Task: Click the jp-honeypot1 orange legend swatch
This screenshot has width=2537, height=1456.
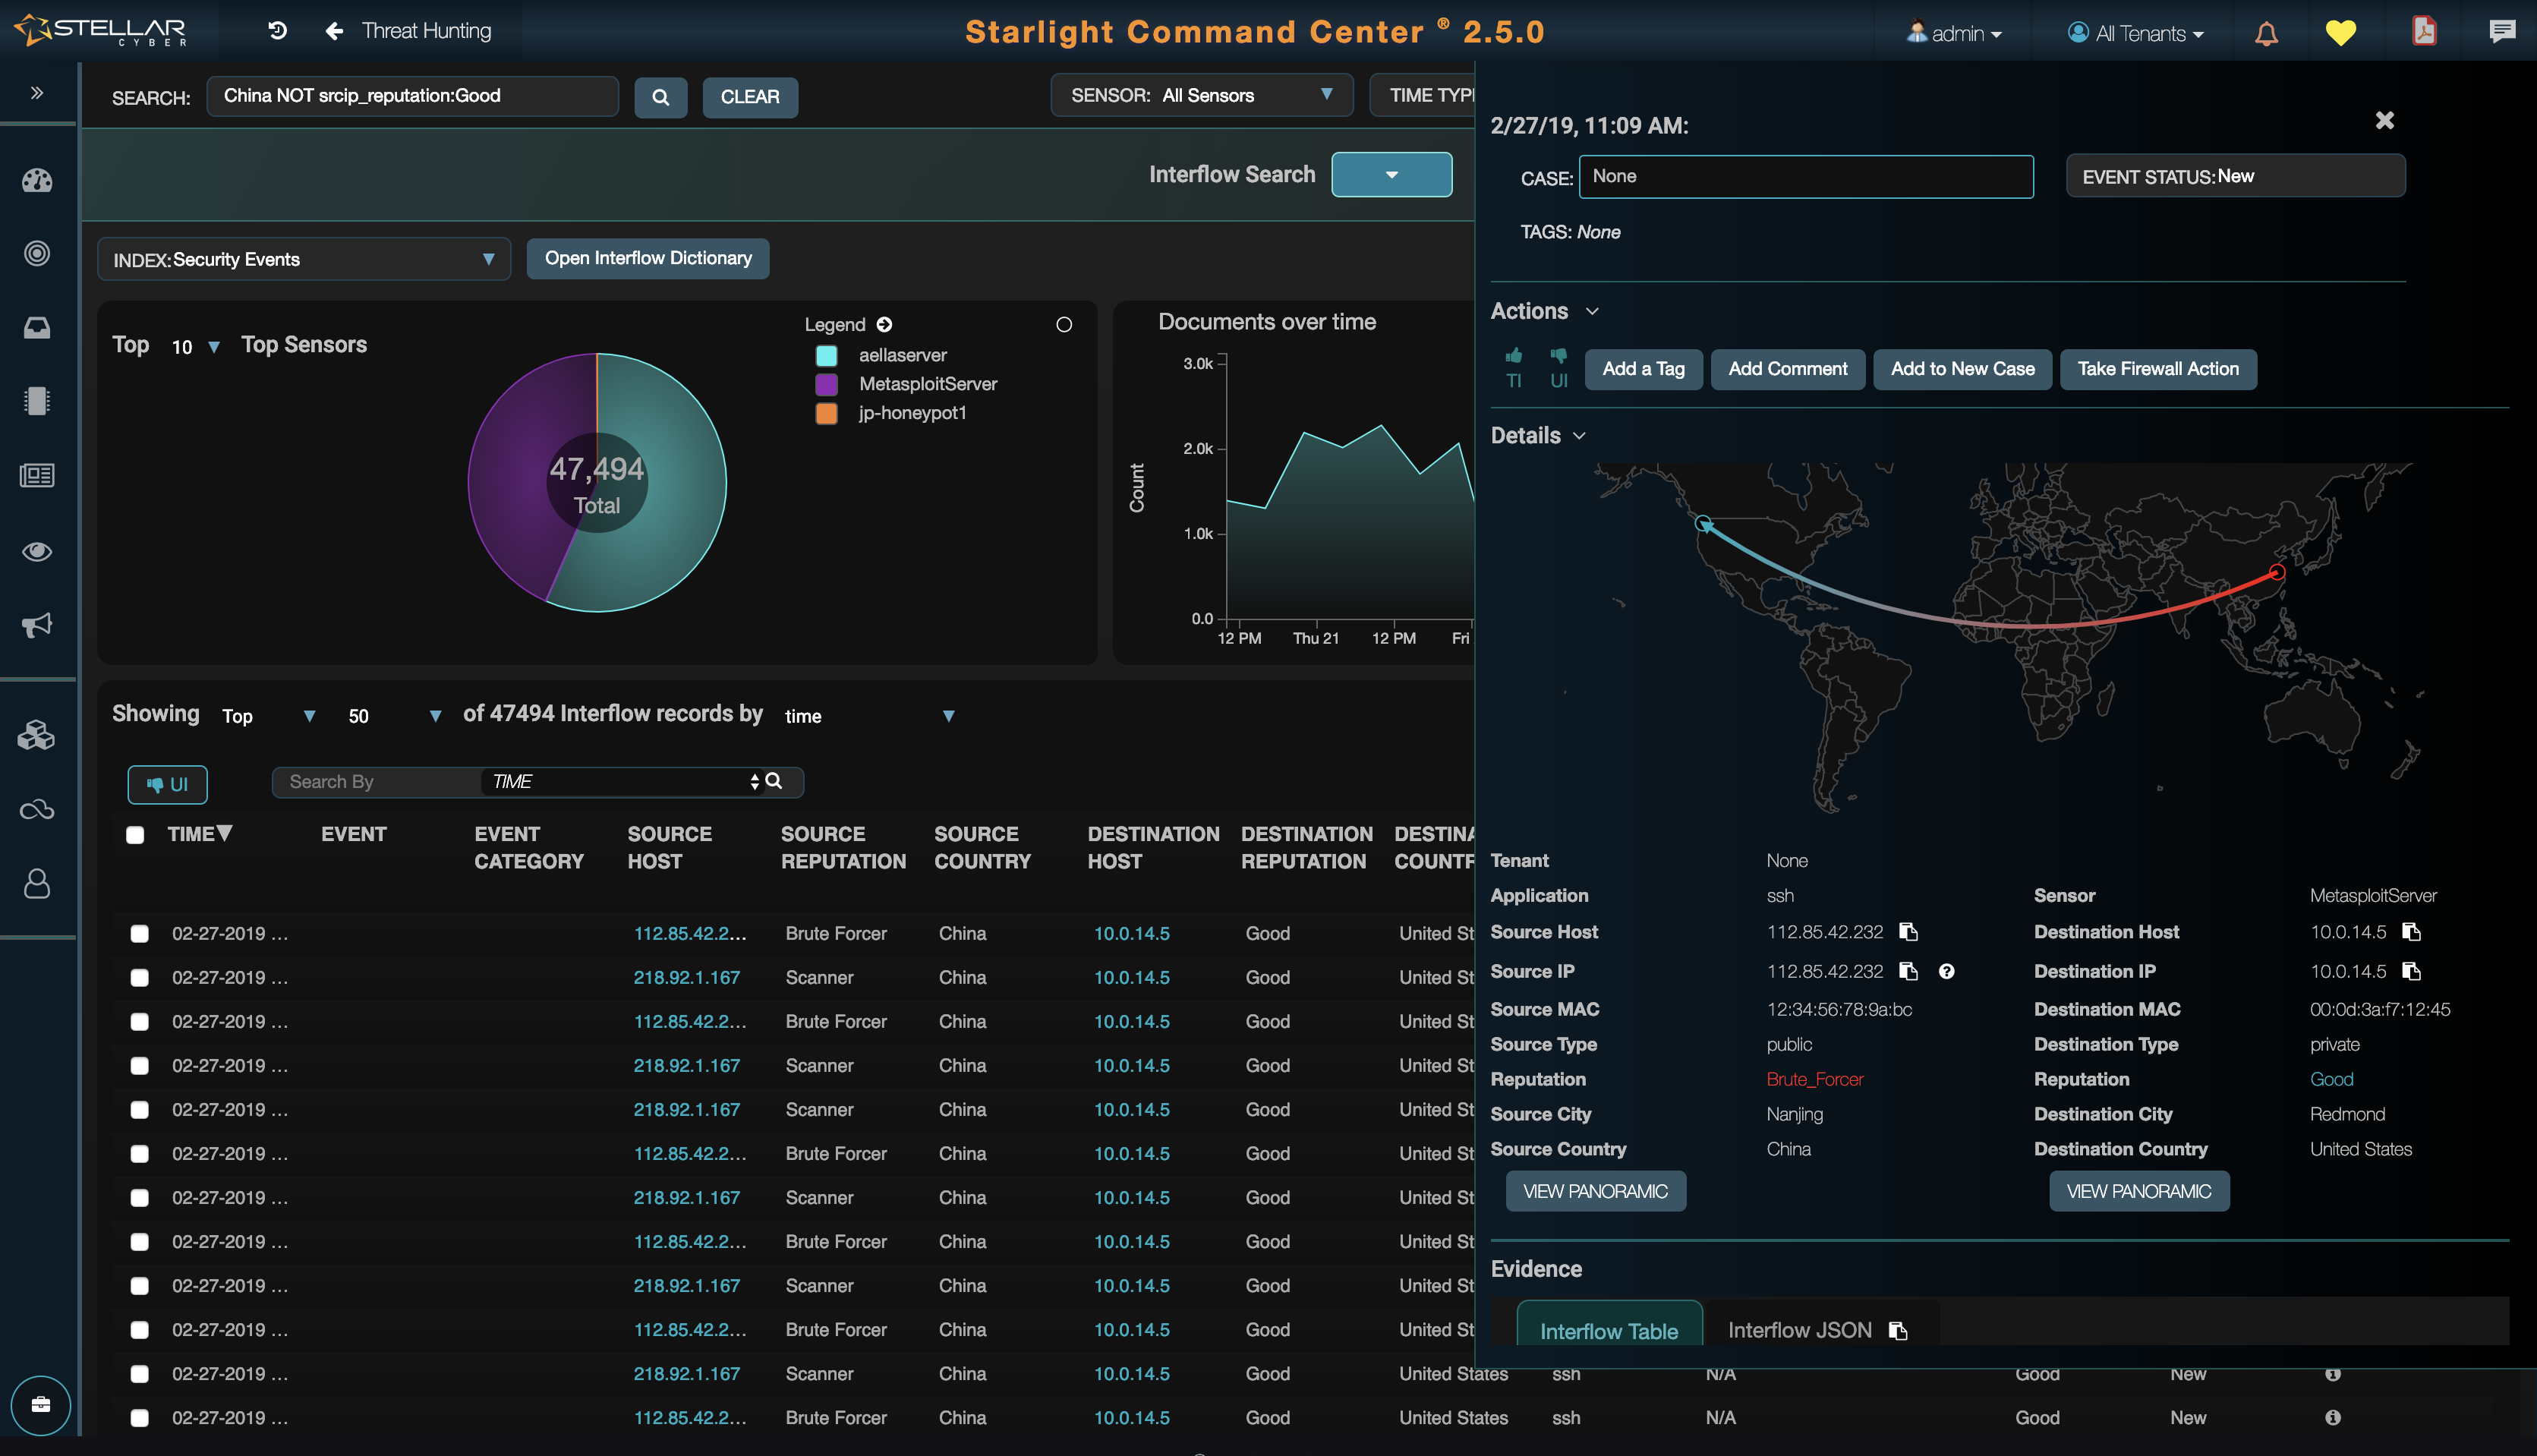Action: 826,413
